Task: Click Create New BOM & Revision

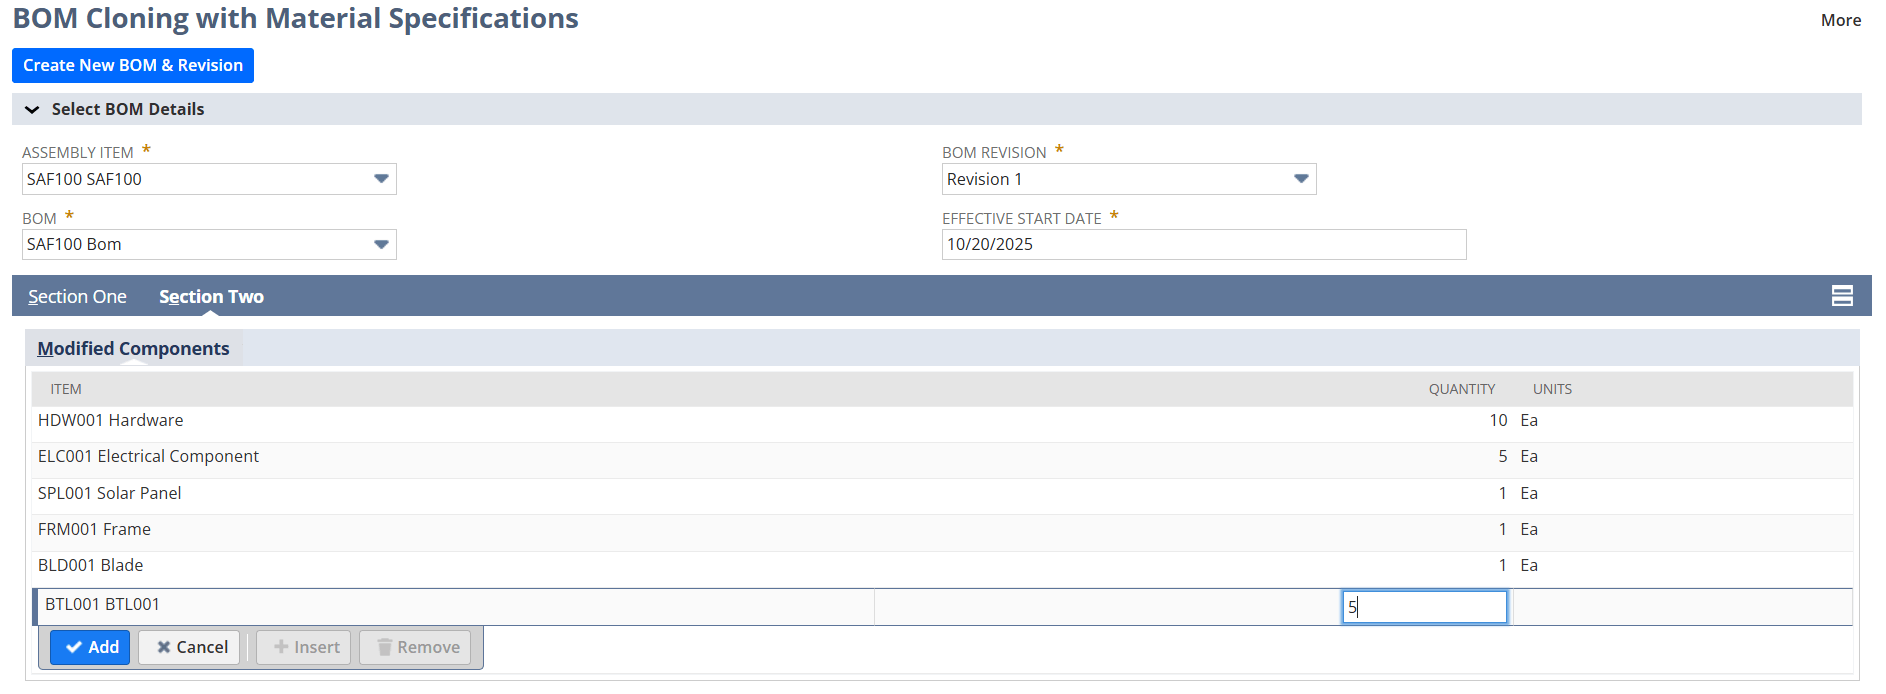Action: [x=132, y=65]
